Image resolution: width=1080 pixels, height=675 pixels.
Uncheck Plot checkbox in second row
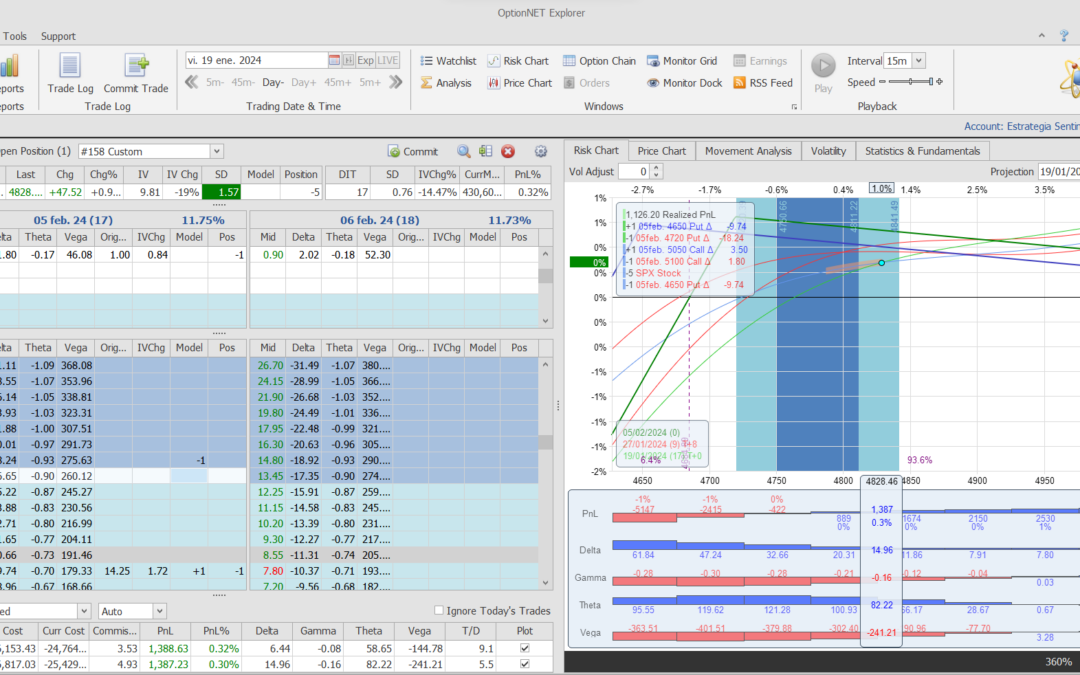tap(526, 664)
